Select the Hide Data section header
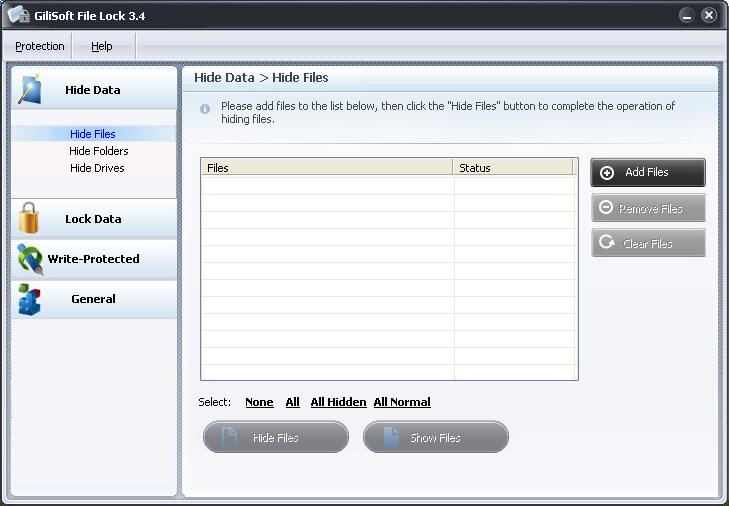This screenshot has width=729, height=506. (x=94, y=89)
